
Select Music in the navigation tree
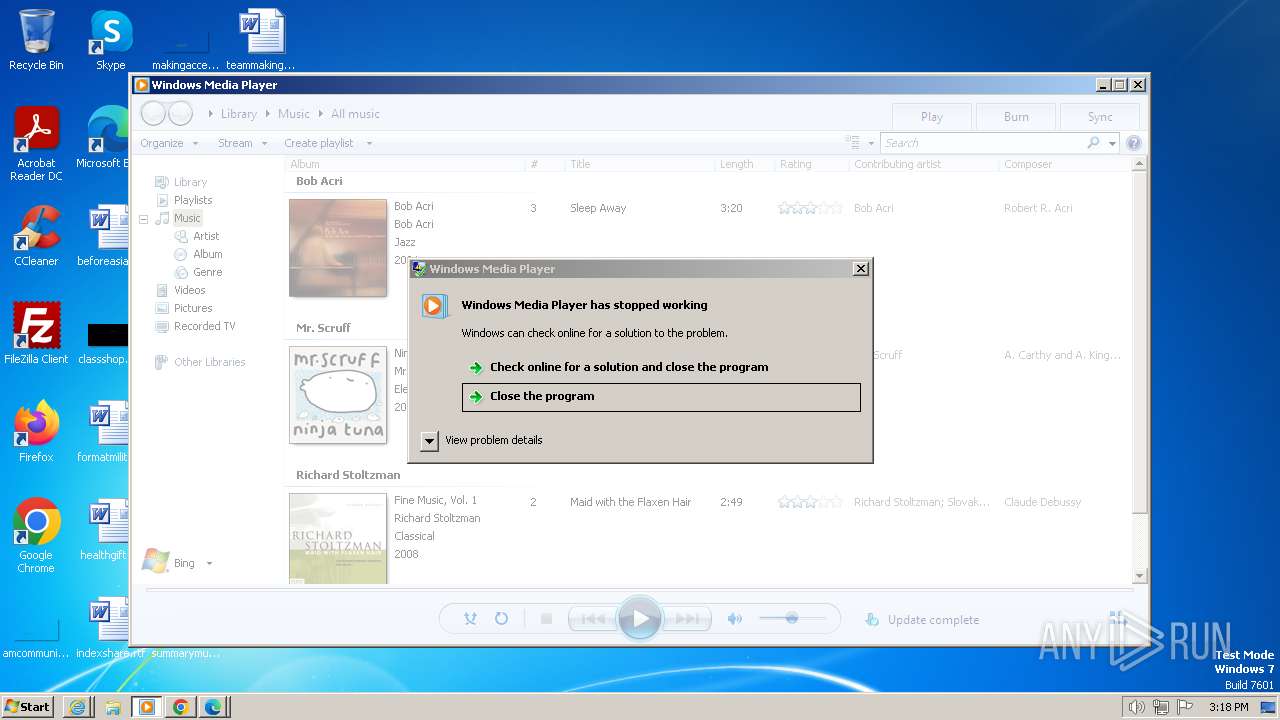tap(187, 218)
